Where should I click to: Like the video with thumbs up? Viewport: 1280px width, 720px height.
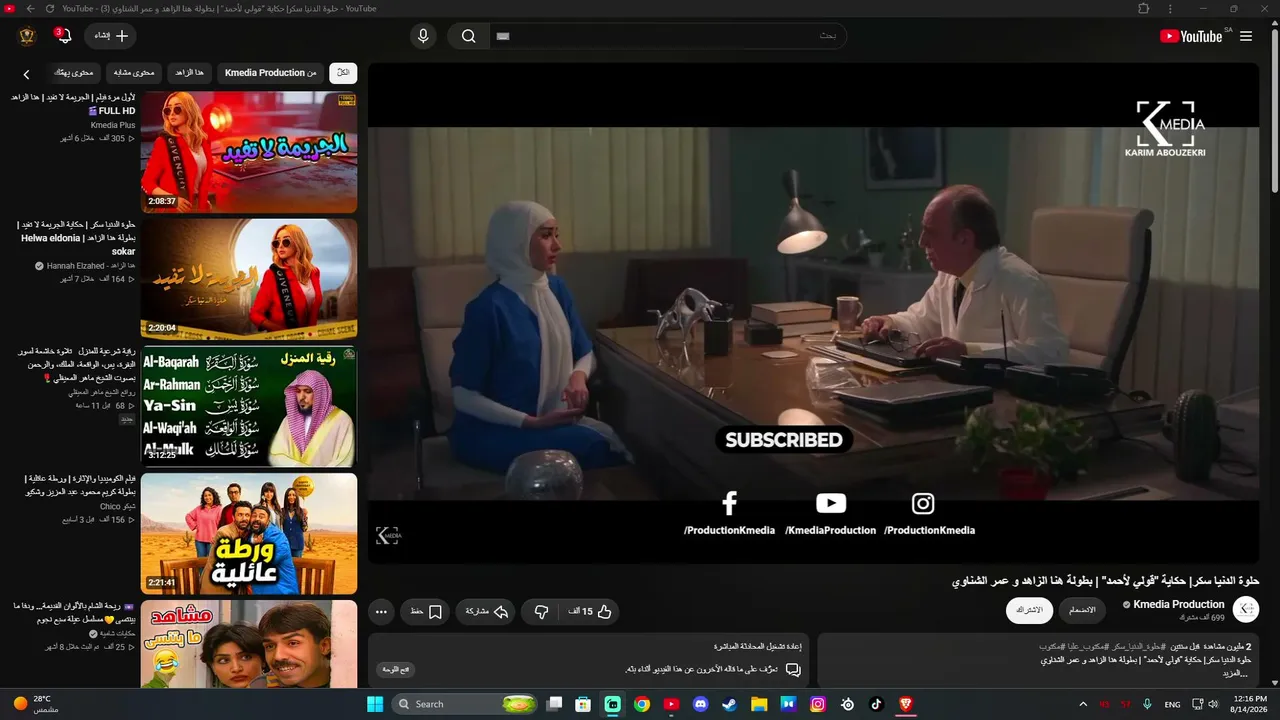pyautogui.click(x=590, y=612)
